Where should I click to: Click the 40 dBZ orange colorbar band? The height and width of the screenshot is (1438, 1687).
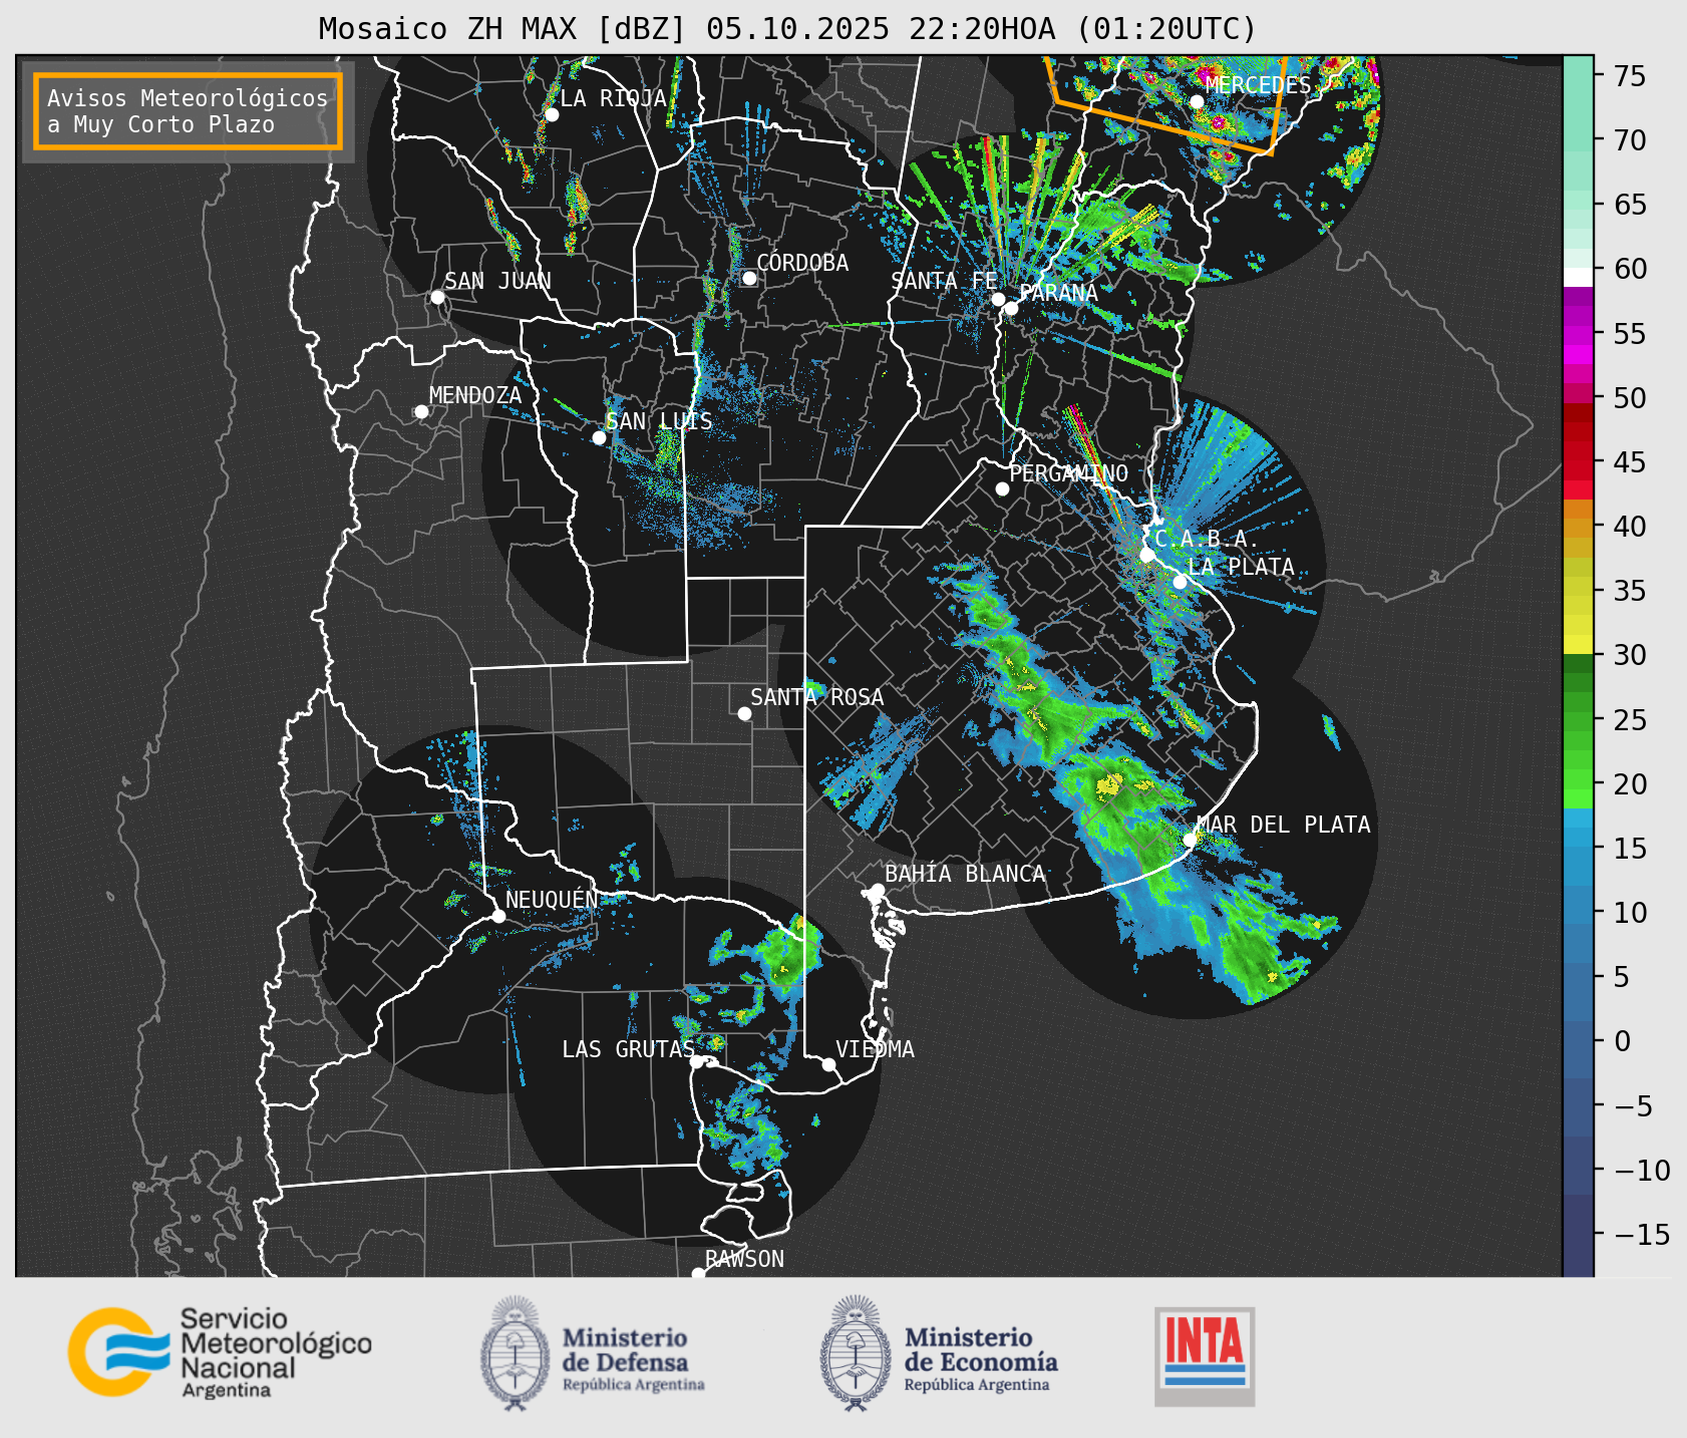[1578, 526]
